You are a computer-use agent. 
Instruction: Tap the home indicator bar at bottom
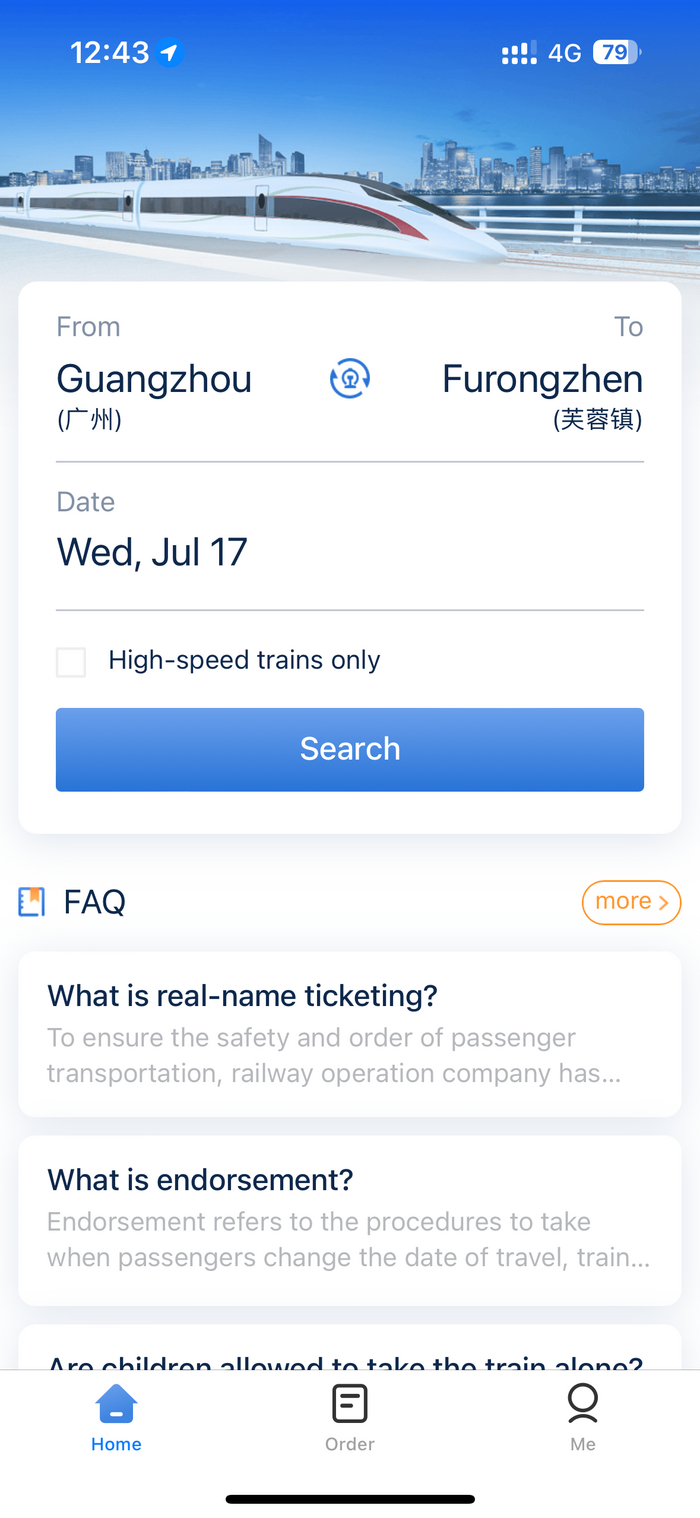350,1499
